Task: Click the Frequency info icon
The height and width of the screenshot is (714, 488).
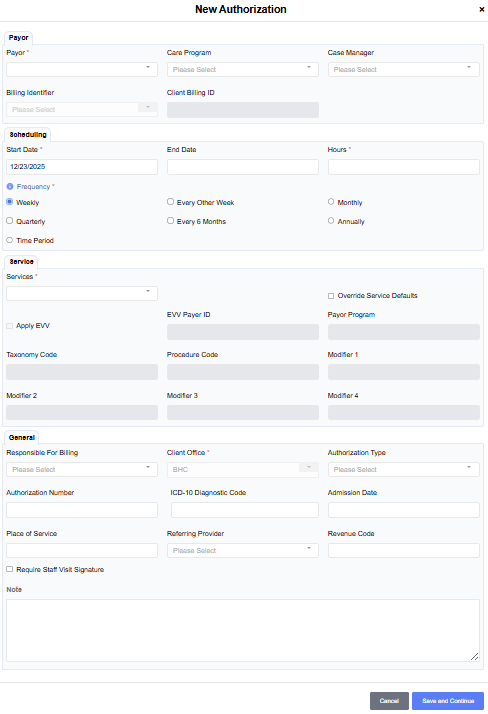Action: (x=10, y=187)
